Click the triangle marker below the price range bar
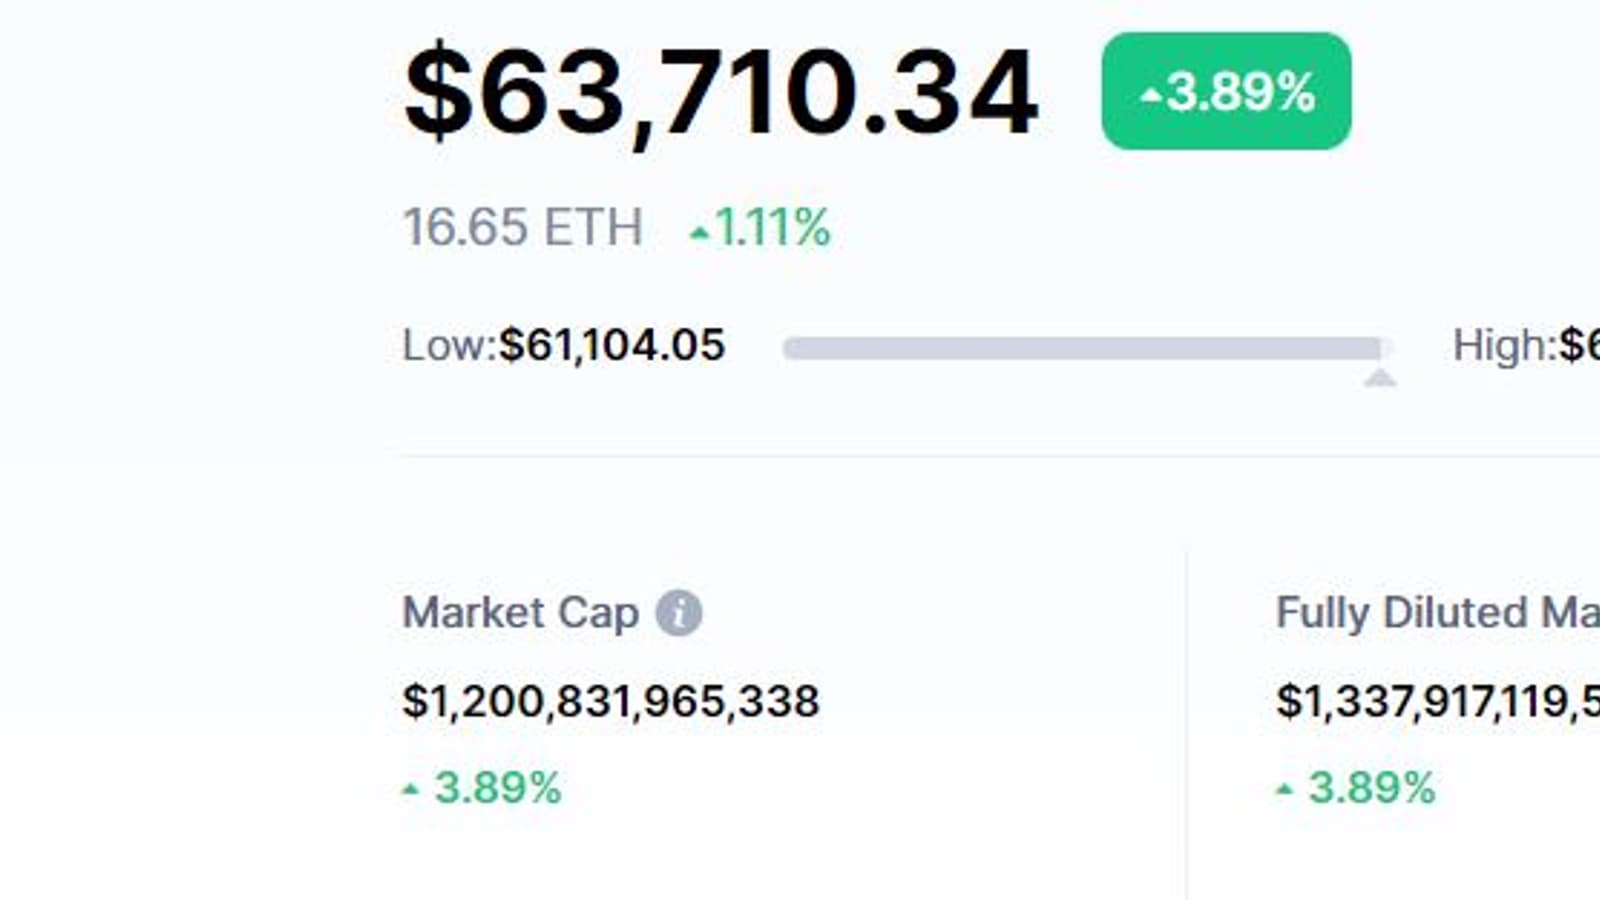Image resolution: width=1600 pixels, height=900 pixels. tap(1380, 377)
